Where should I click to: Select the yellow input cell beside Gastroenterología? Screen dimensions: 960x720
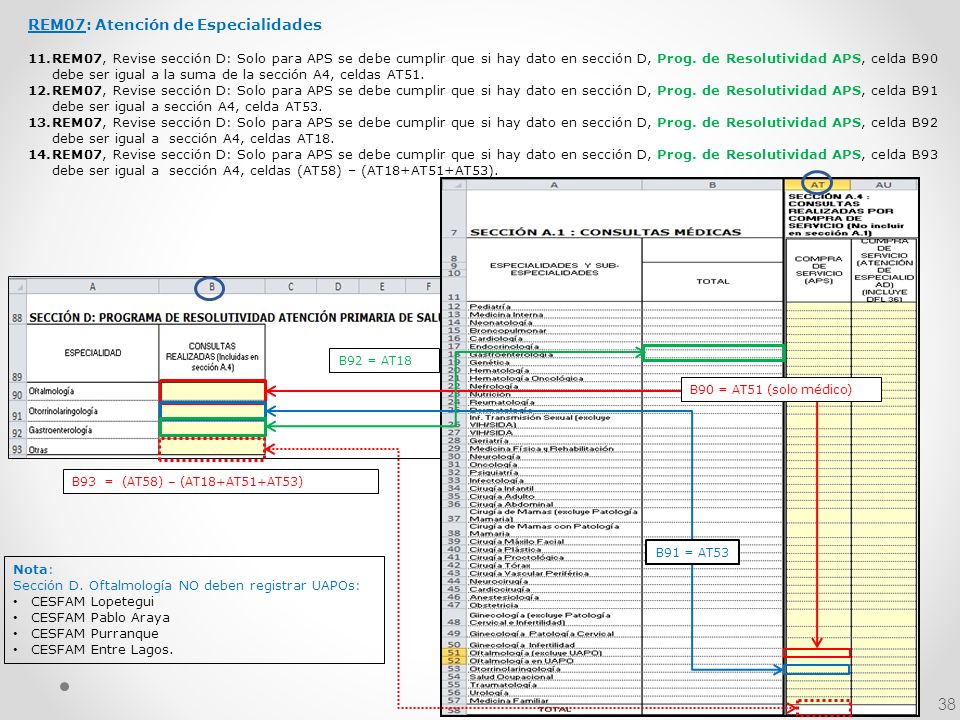[x=212, y=427]
